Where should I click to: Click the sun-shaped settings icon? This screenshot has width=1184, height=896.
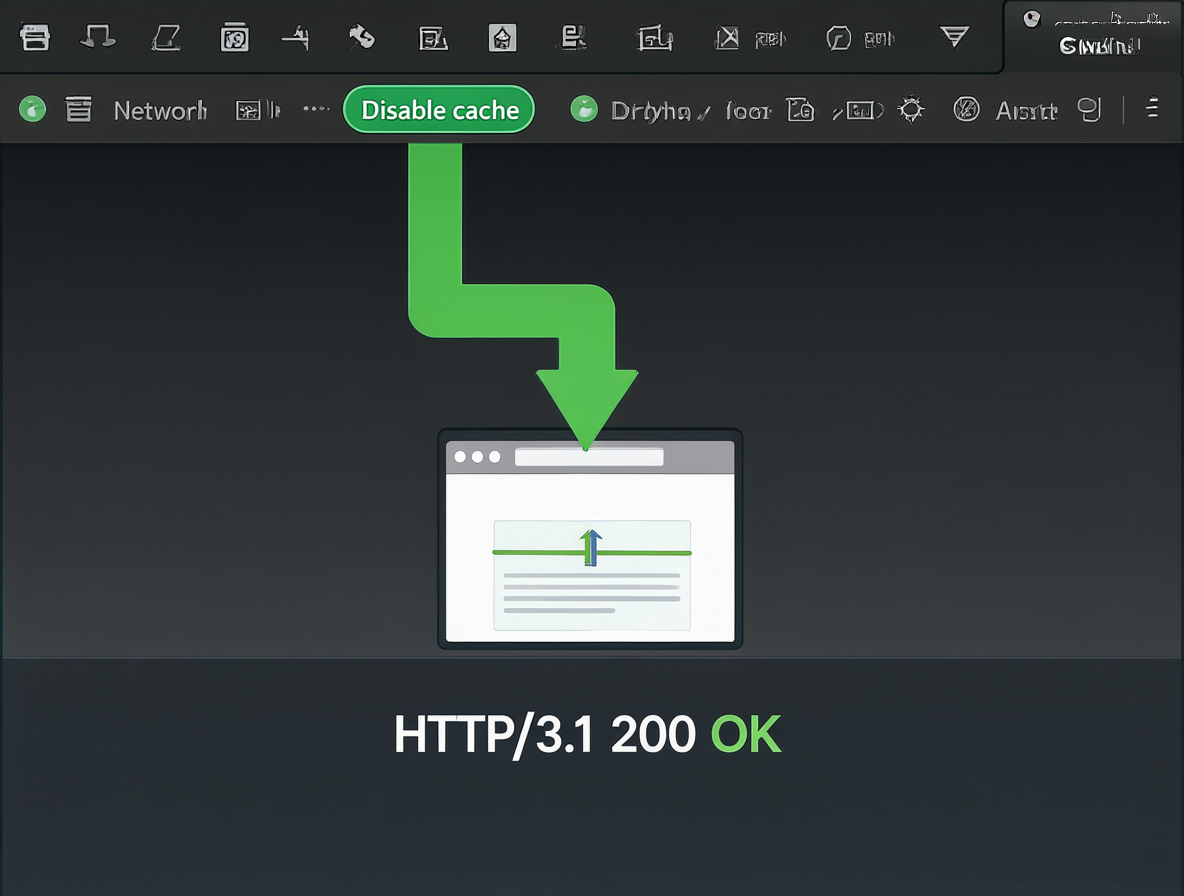point(911,109)
